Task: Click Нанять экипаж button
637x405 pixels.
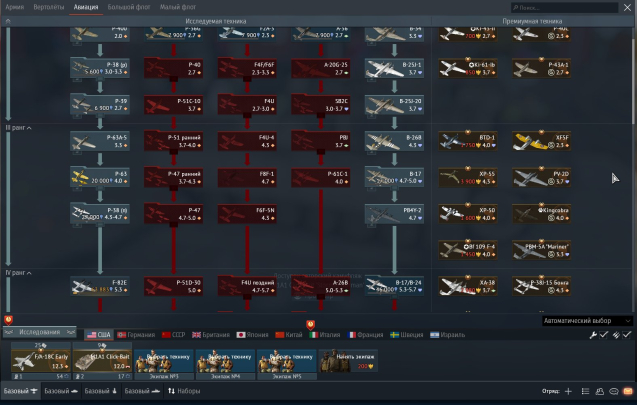Action: (x=347, y=359)
